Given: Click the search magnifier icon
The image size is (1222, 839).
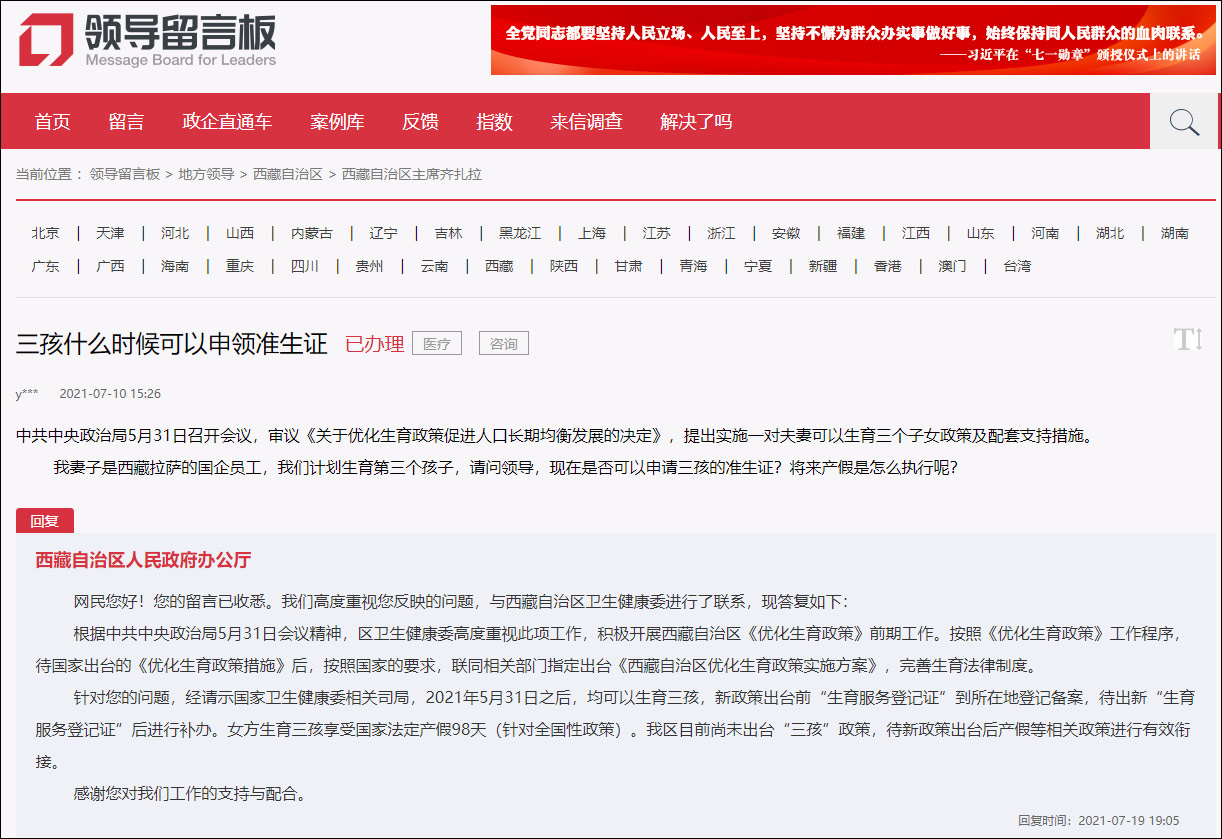Looking at the screenshot, I should pos(1184,121).
